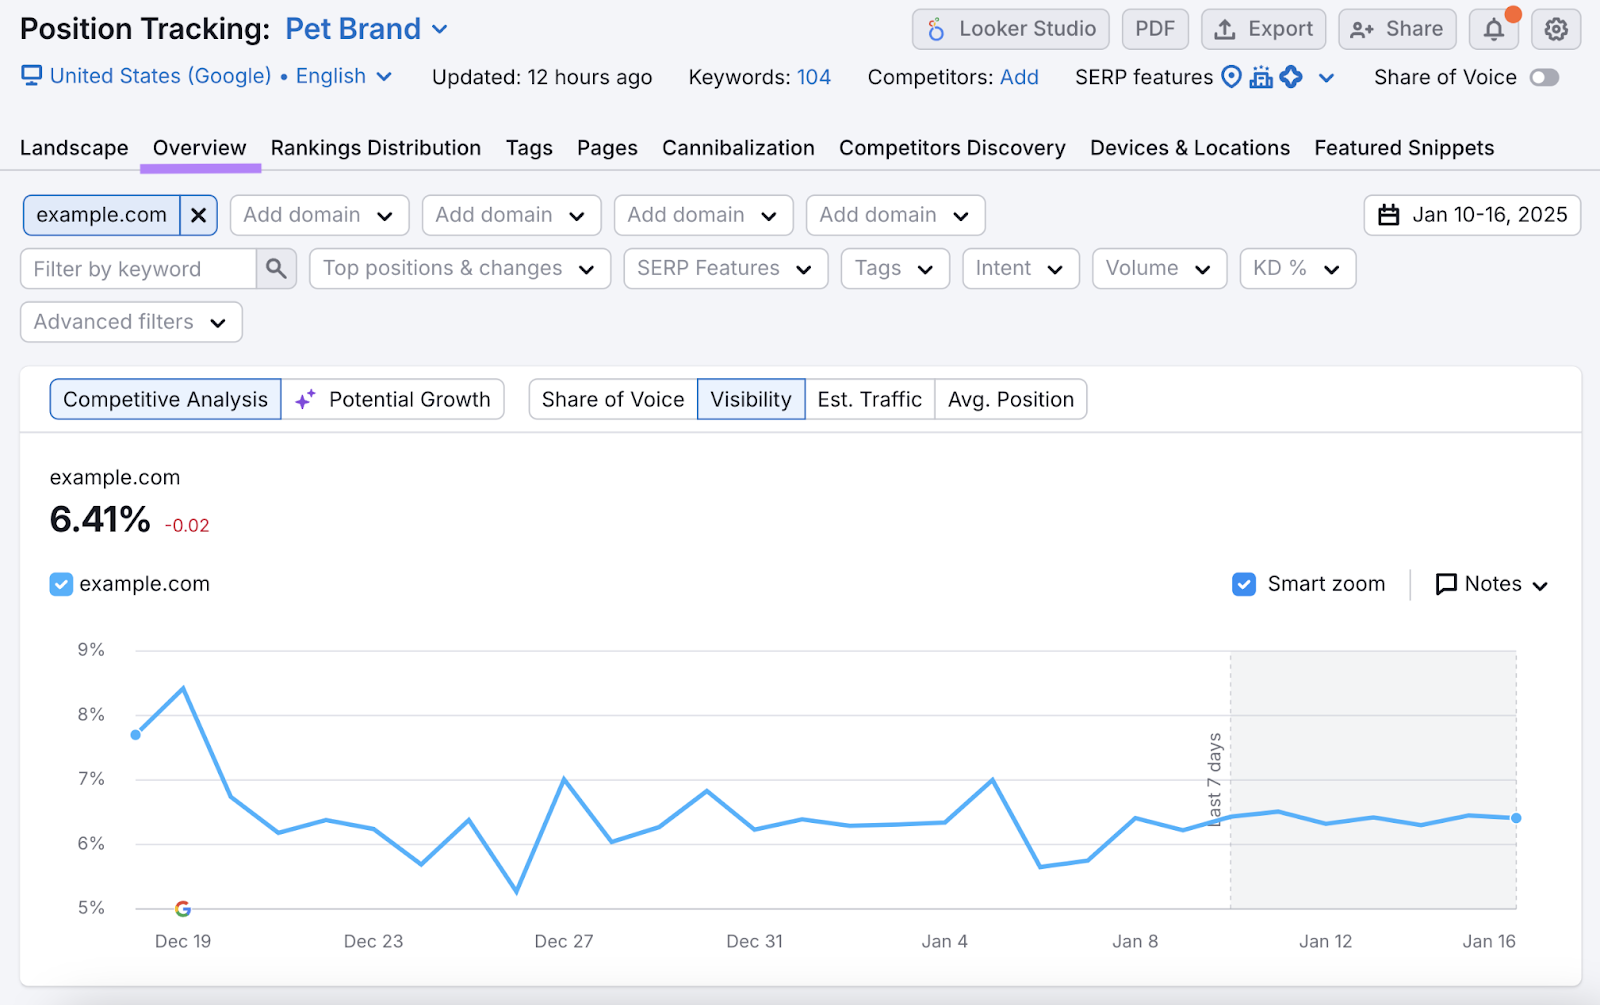The height and width of the screenshot is (1005, 1600).
Task: Click the Keywords 104 link
Action: [x=813, y=77]
